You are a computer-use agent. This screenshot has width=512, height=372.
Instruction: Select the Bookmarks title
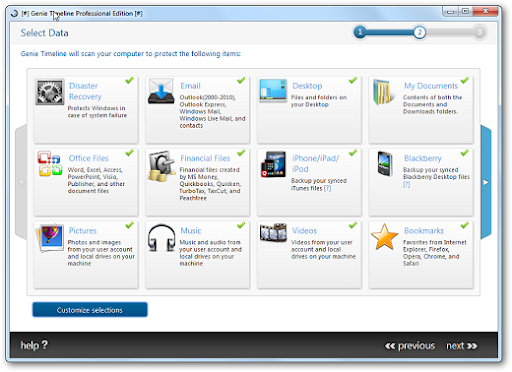point(424,231)
